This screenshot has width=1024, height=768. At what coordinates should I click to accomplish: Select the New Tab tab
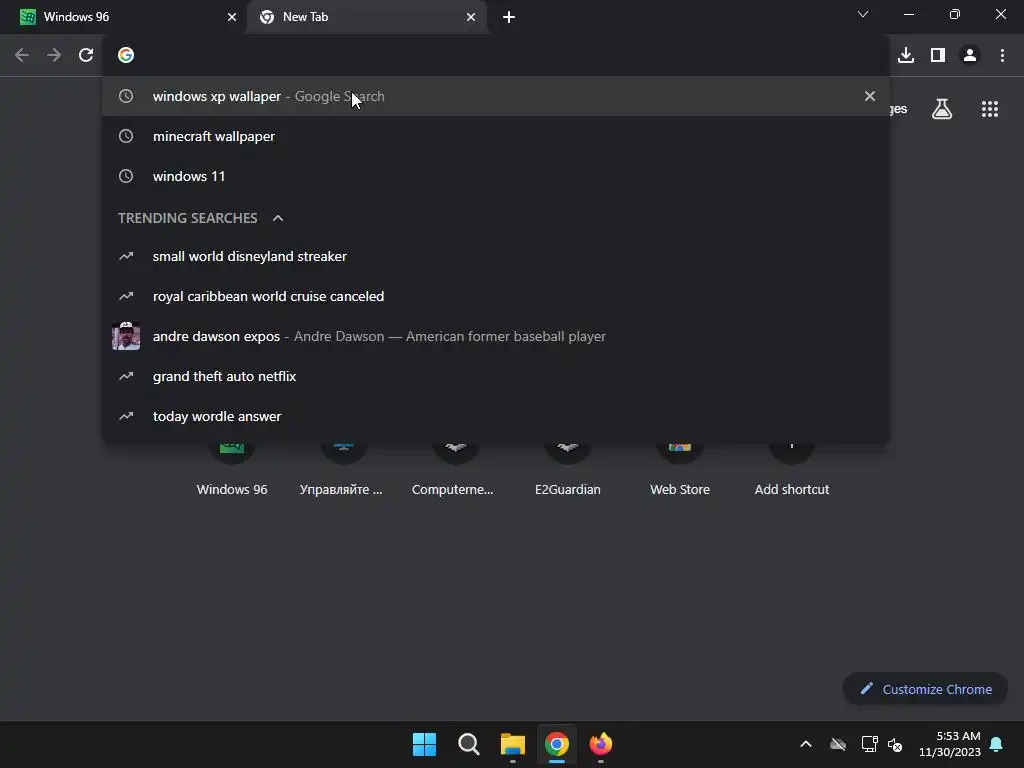click(x=366, y=17)
